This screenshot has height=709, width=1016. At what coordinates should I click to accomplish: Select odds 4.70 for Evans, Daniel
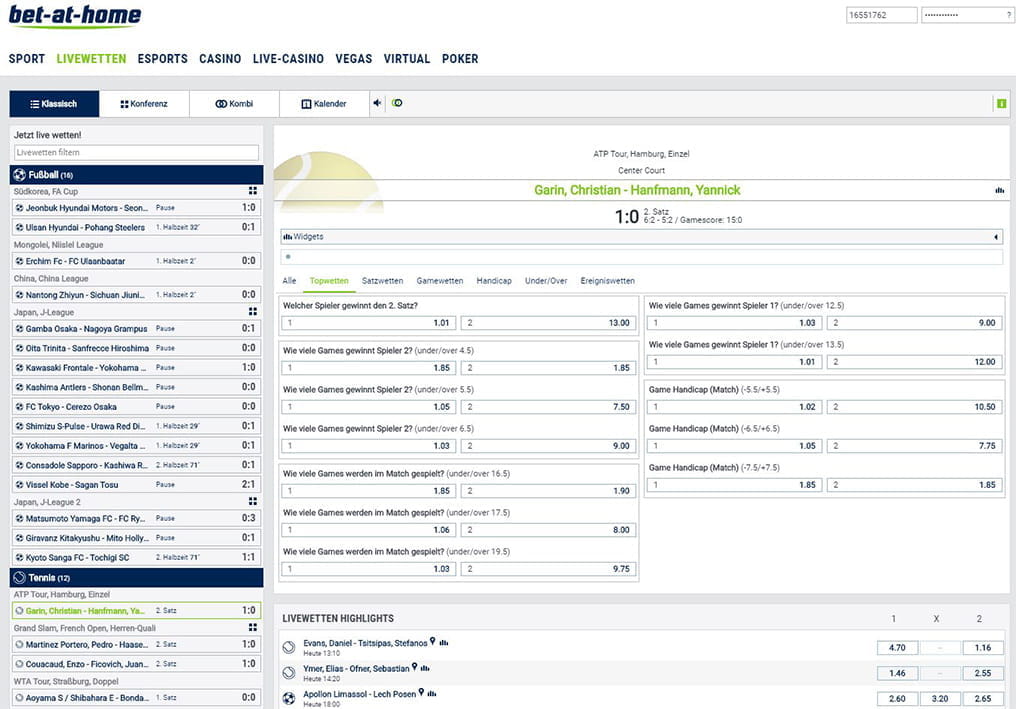897,648
